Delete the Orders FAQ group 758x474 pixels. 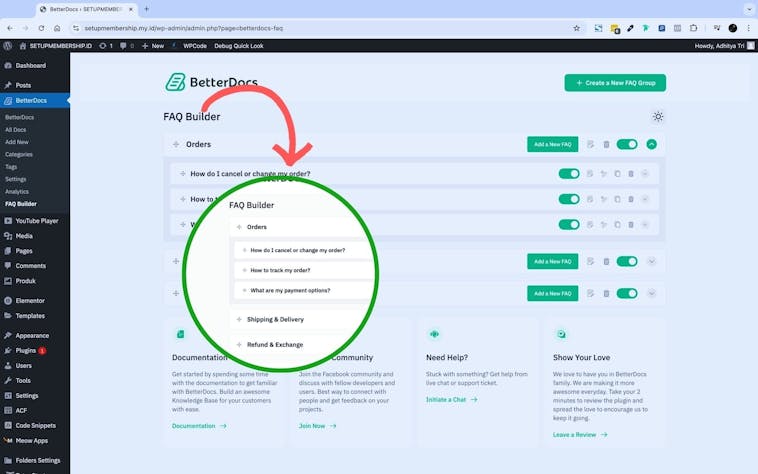click(606, 145)
